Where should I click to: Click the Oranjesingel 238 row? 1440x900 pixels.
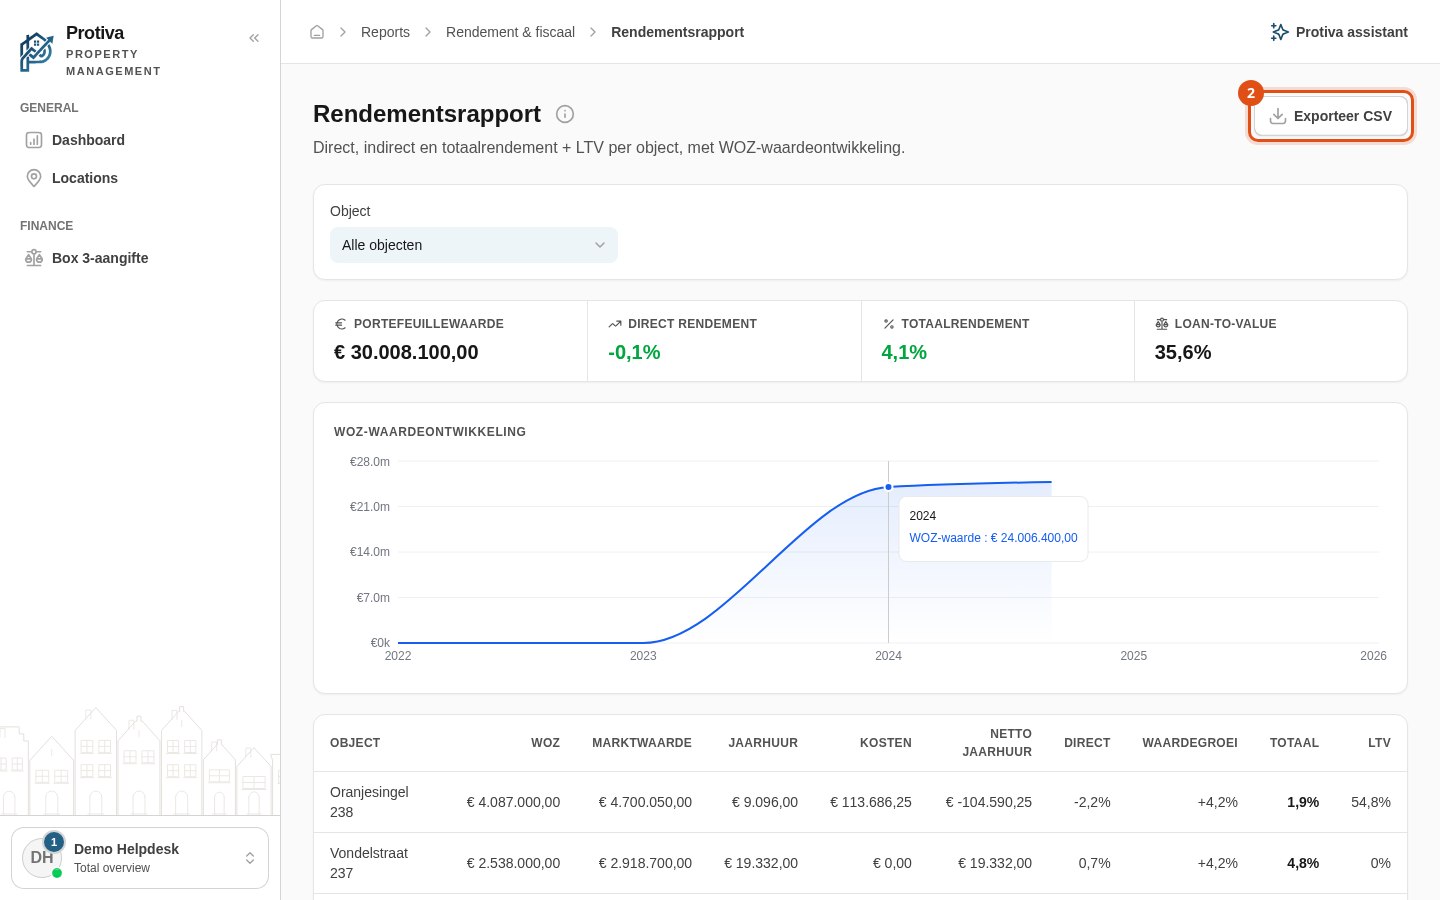coord(860,802)
